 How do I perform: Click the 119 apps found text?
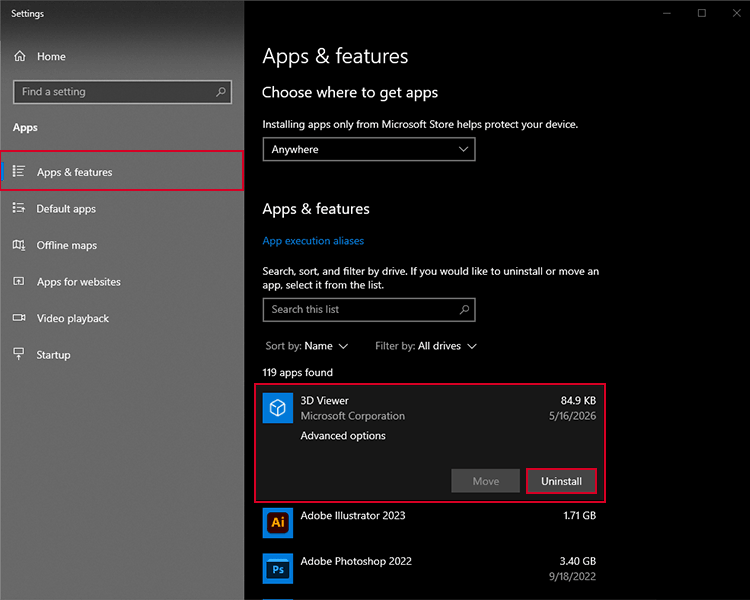[298, 372]
